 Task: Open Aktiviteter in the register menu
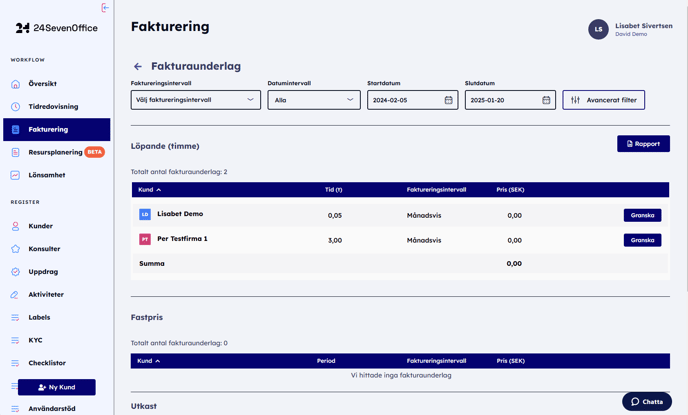[x=46, y=295]
